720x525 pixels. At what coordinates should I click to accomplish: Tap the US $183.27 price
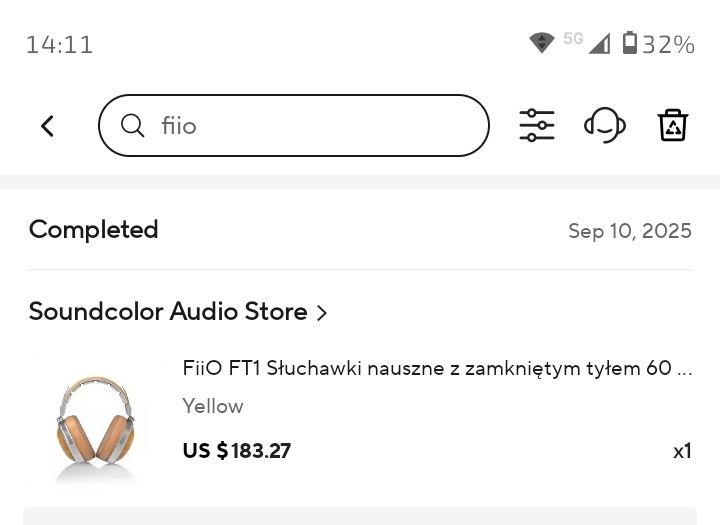[x=237, y=451]
